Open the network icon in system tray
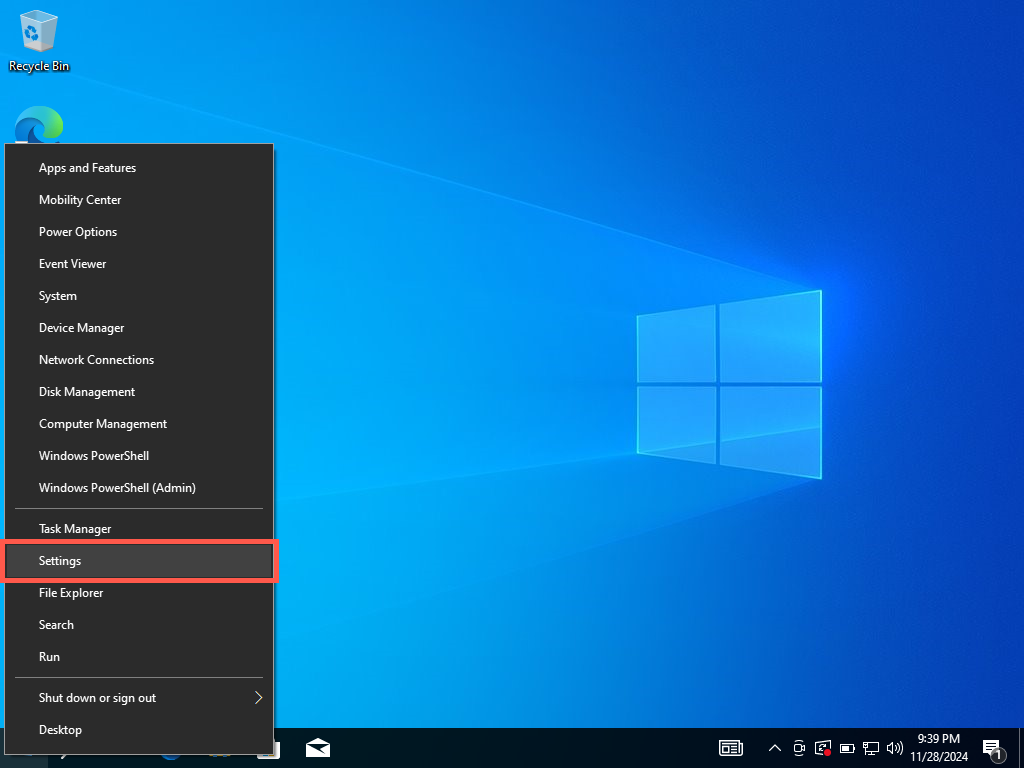Image resolution: width=1024 pixels, height=768 pixels. [871, 748]
